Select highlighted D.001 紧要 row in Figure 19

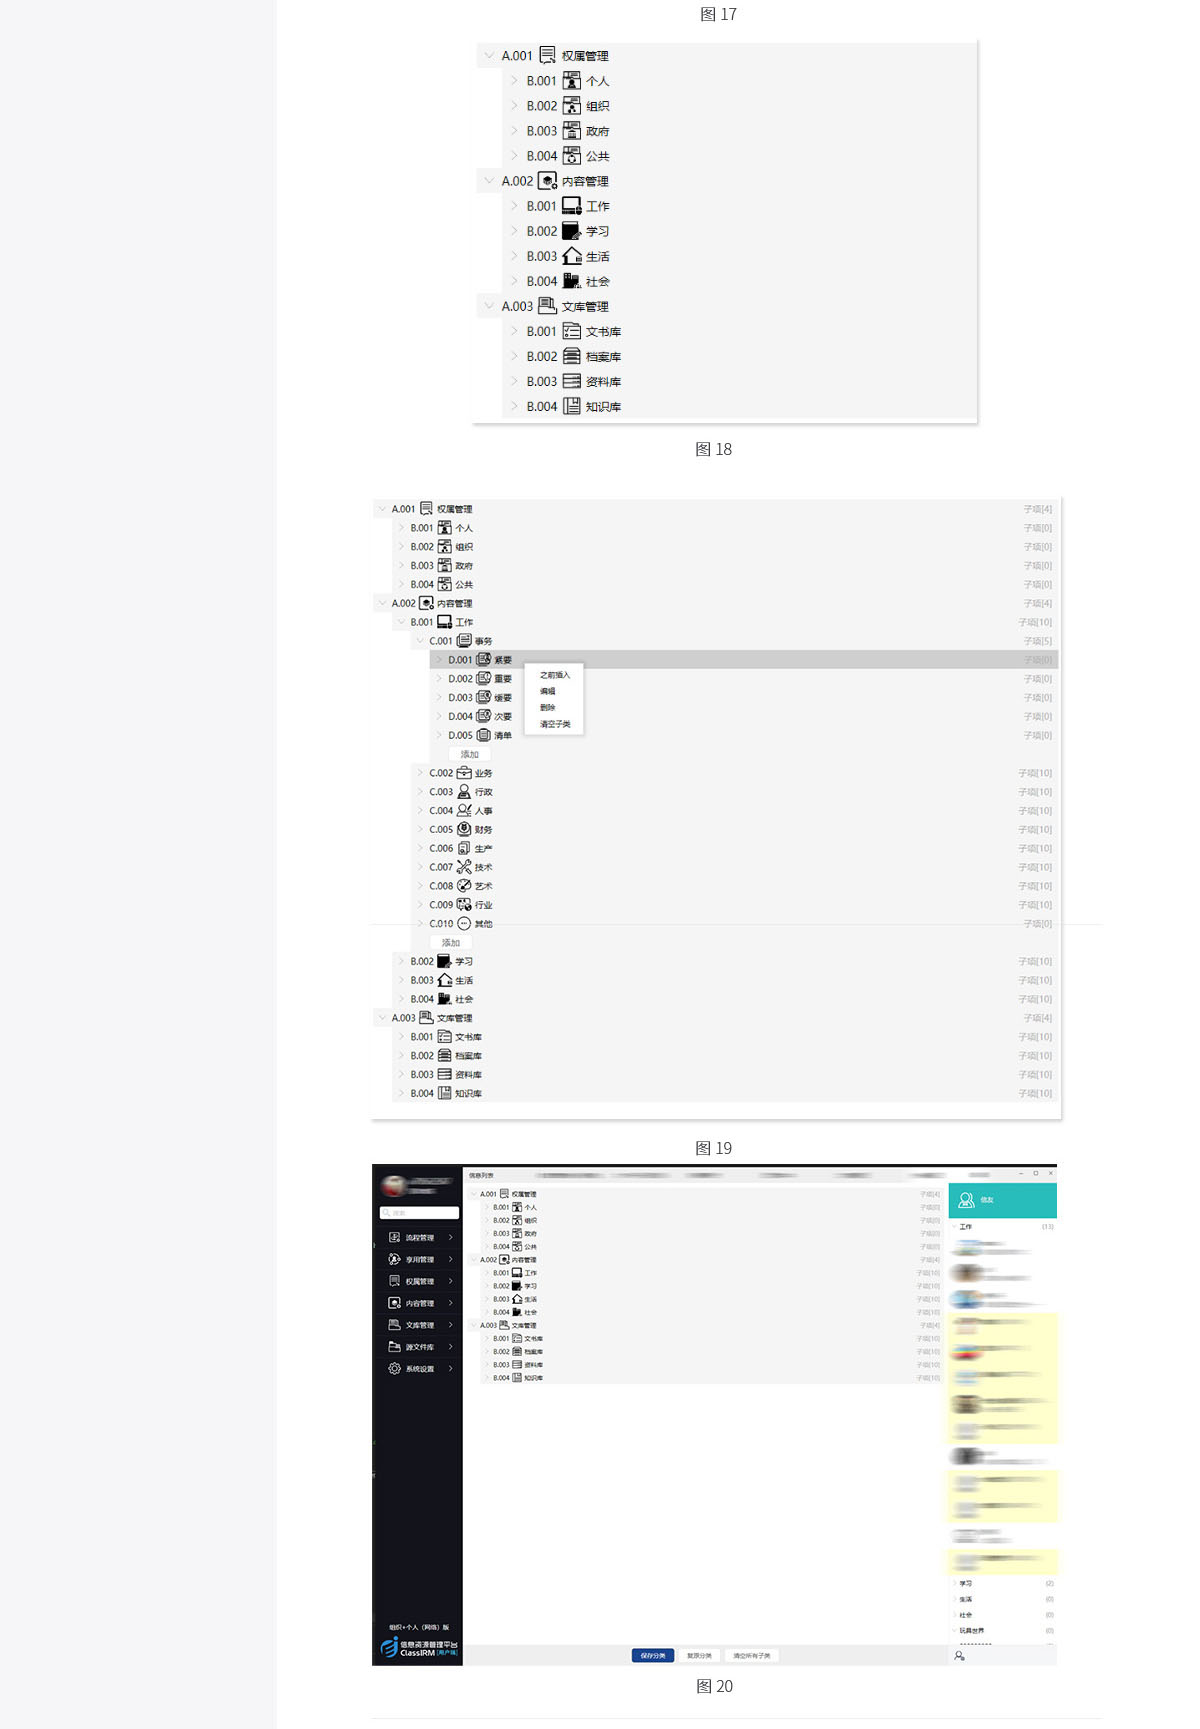(744, 659)
